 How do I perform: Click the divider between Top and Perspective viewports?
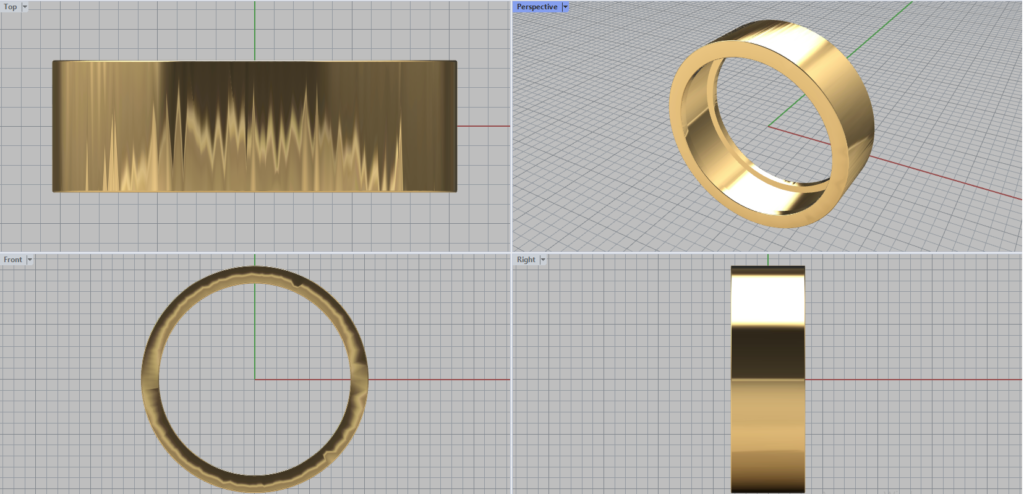(x=511, y=125)
